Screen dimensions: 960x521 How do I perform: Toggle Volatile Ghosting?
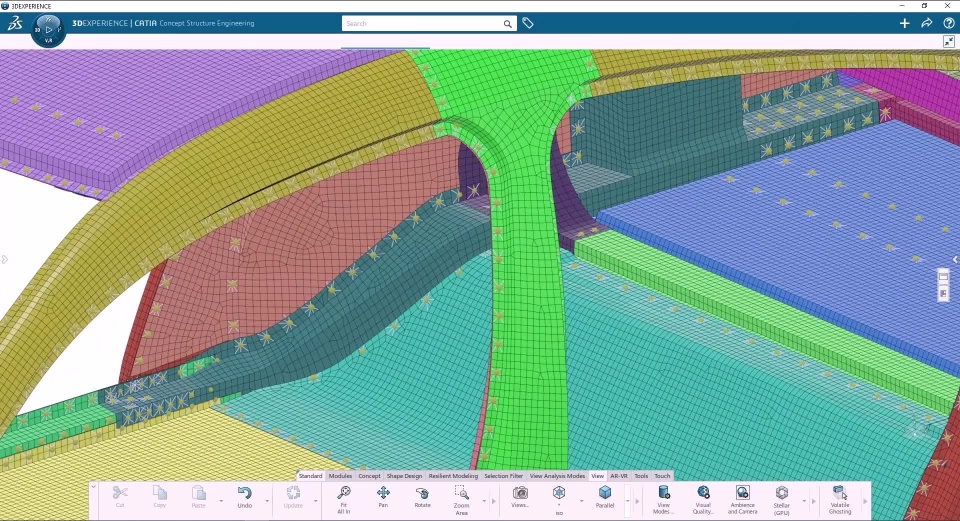coord(840,492)
